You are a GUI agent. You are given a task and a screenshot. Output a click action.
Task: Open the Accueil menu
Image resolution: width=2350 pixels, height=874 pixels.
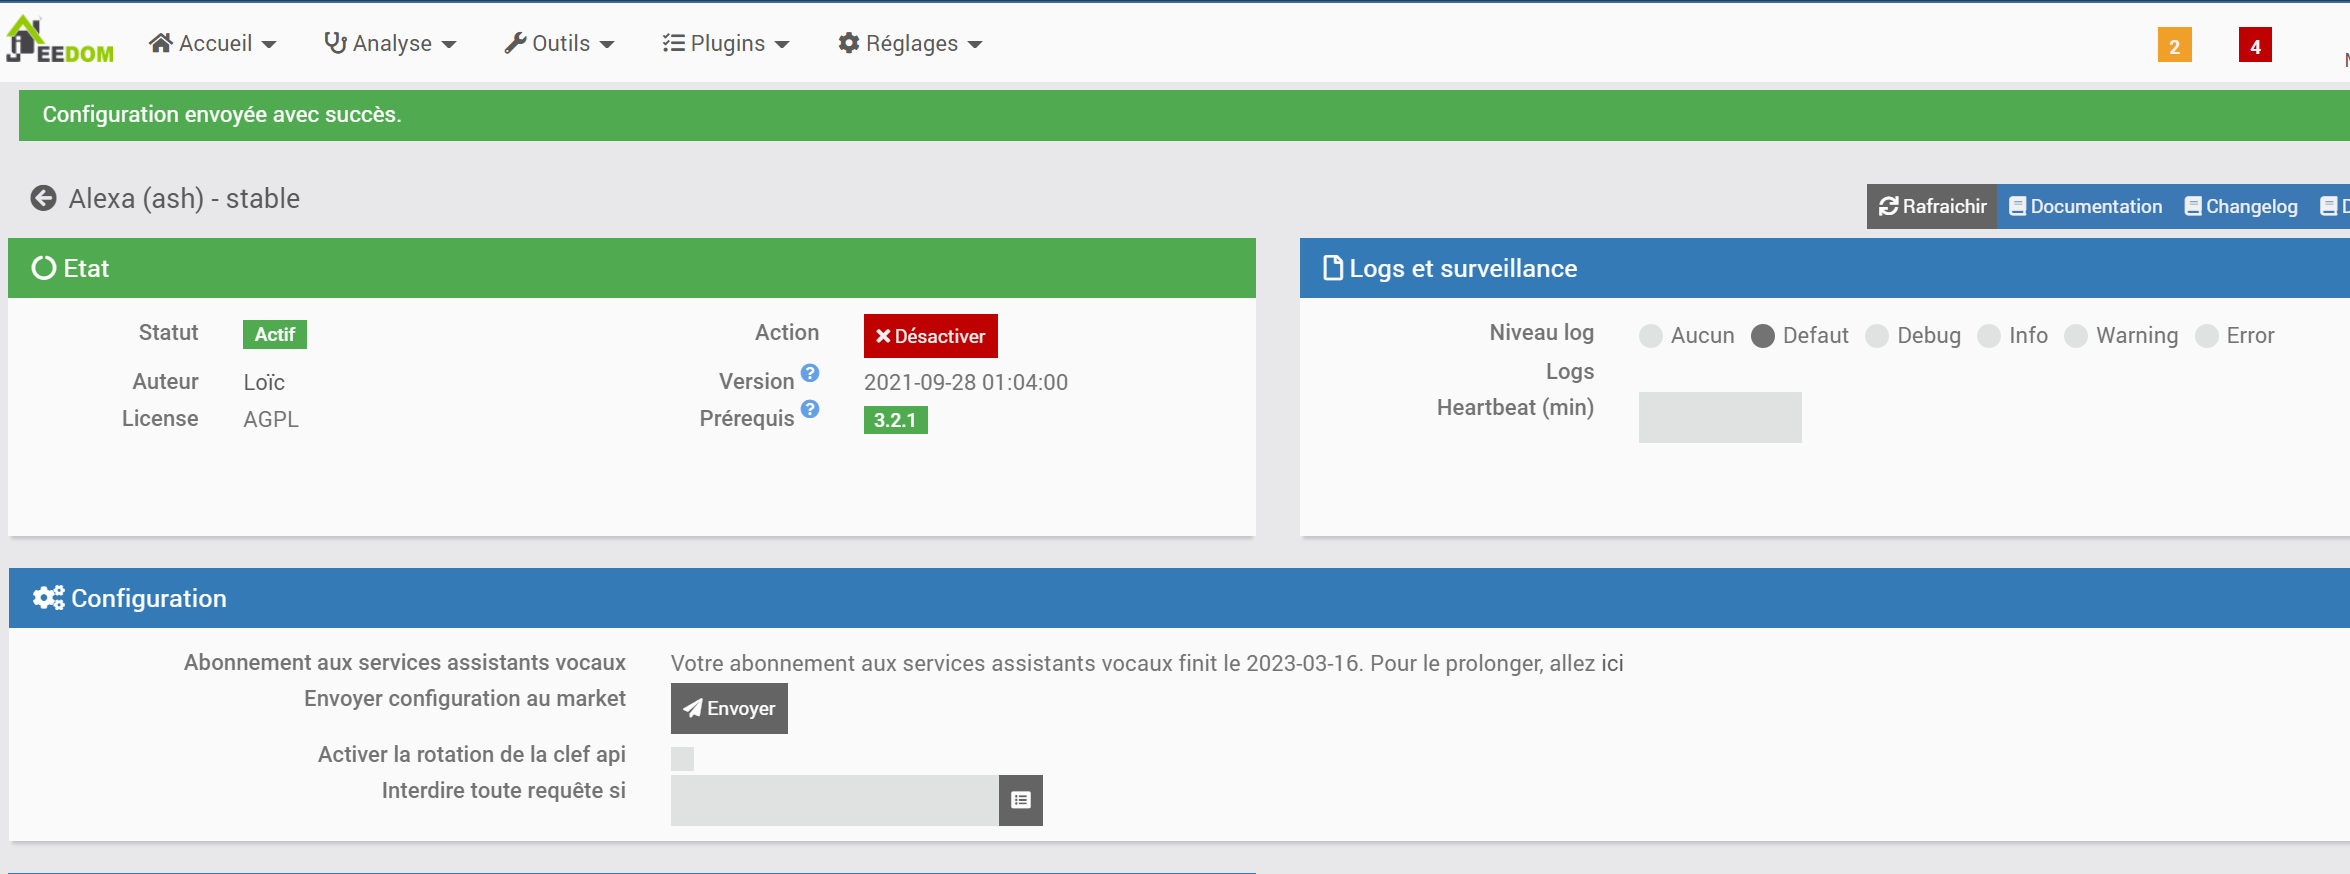coord(212,43)
